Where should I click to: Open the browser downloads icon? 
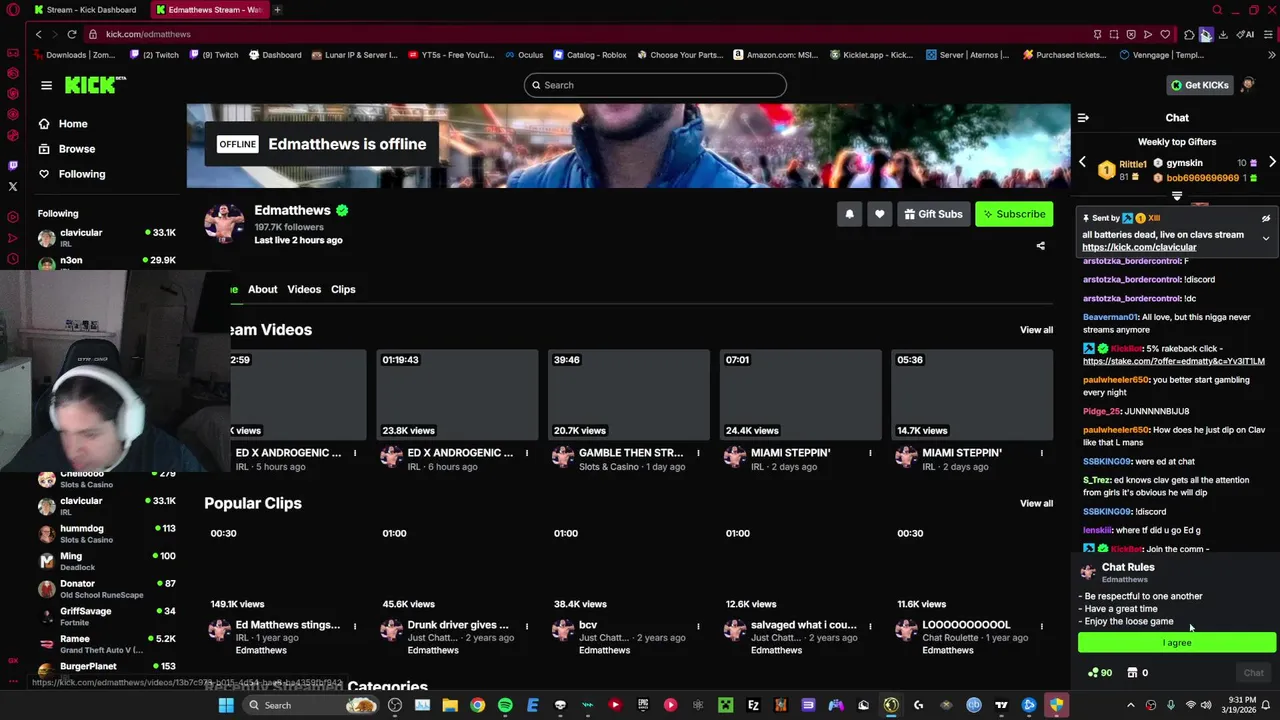(x=1223, y=34)
